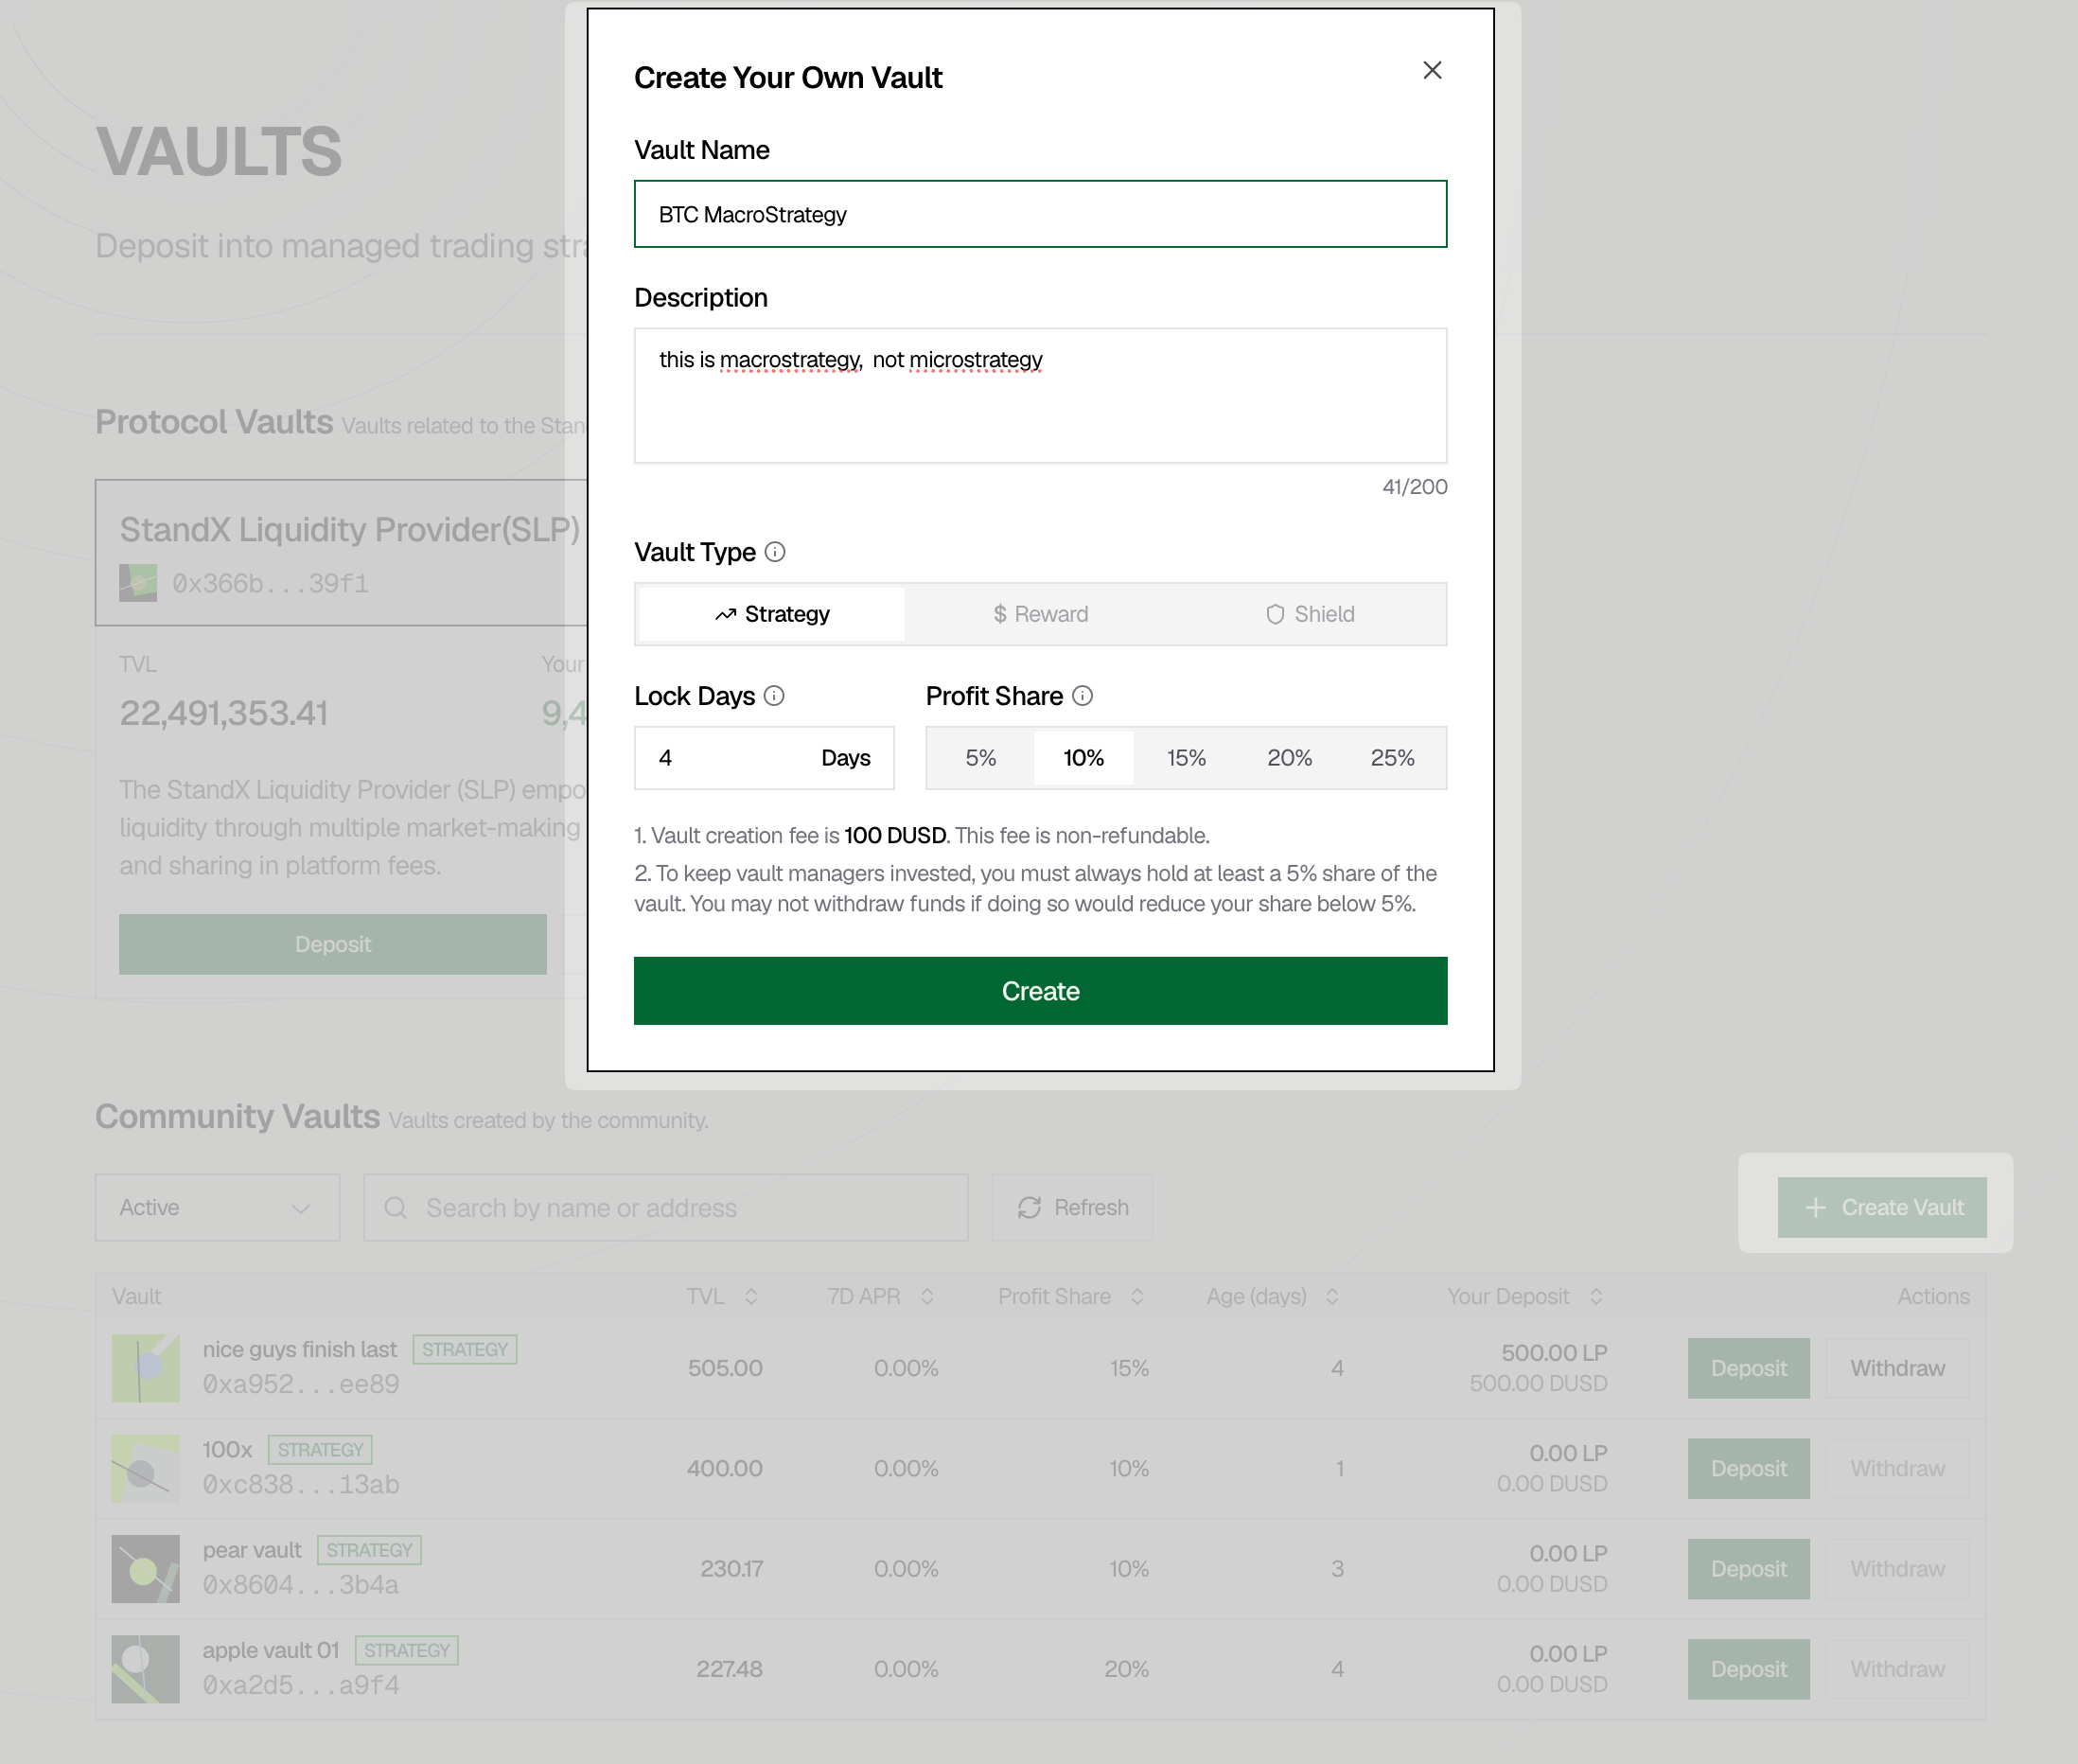
Task: Focus the Description text area
Action: point(1040,395)
